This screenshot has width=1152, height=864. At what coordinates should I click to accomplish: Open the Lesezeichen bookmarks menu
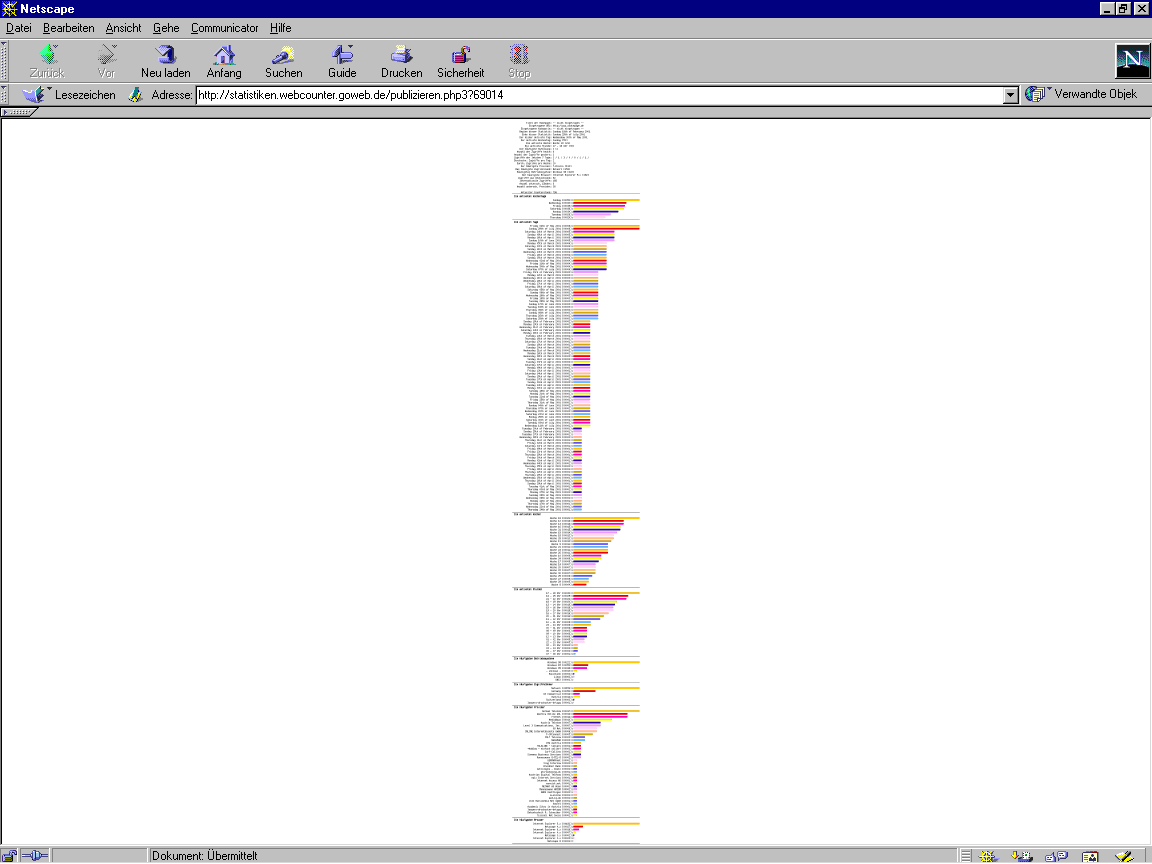(x=68, y=95)
